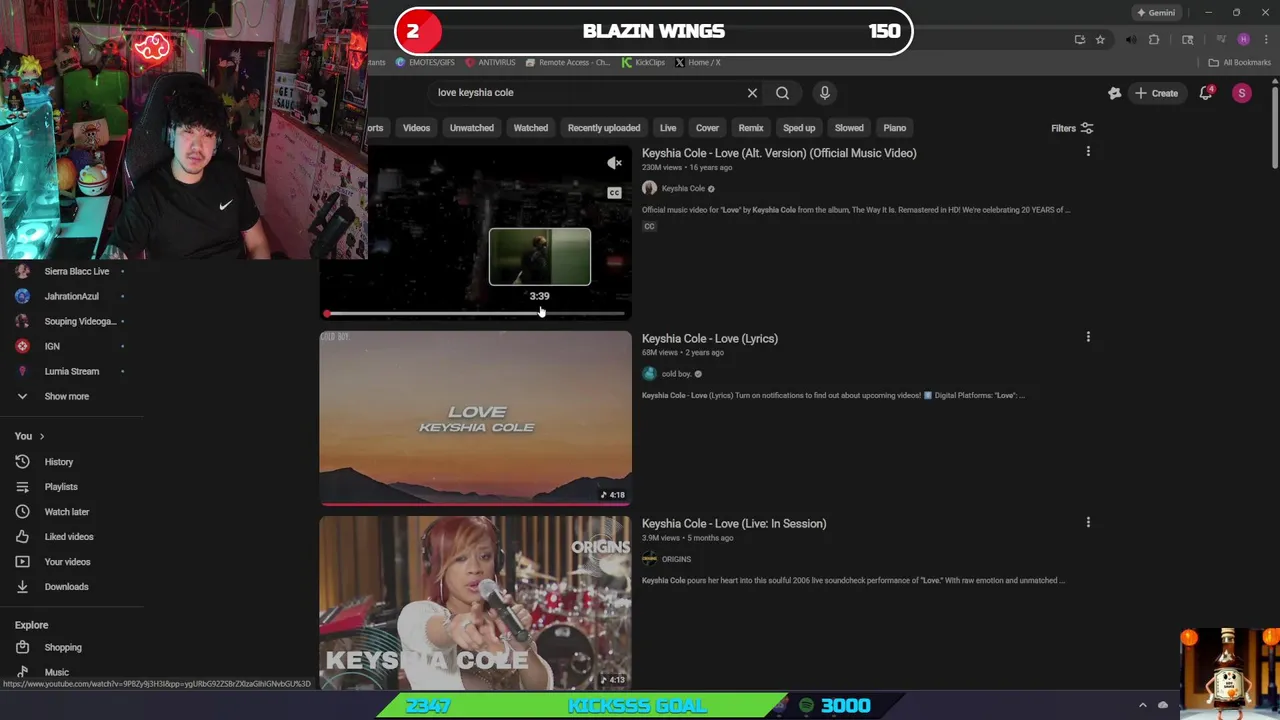Open Chrome profile avatar in toolbar
Viewport: 1280px width, 720px height.
(1243, 40)
